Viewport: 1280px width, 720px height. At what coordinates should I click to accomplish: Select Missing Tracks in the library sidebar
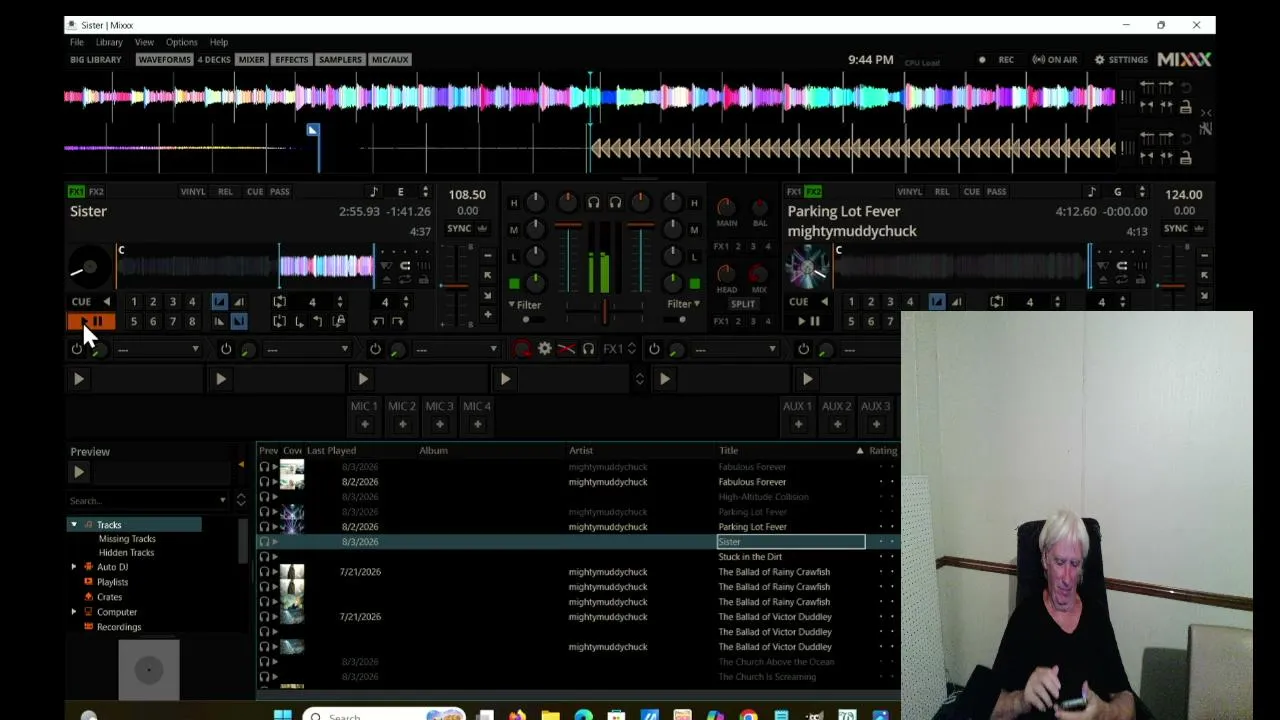[127, 539]
